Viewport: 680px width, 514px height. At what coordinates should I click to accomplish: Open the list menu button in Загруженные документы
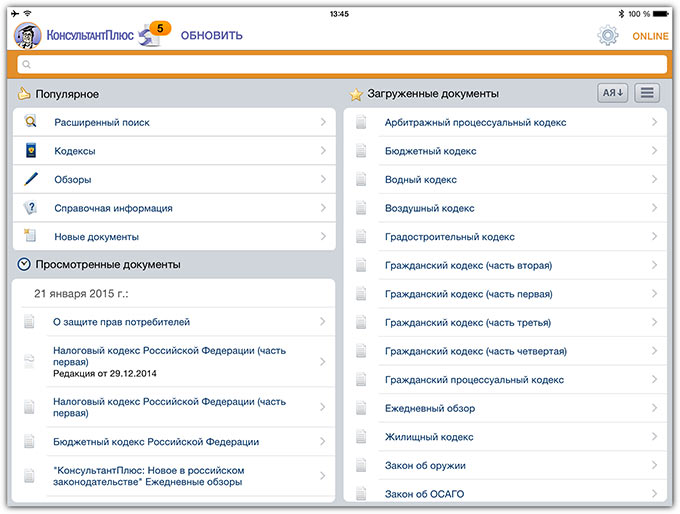coord(647,93)
